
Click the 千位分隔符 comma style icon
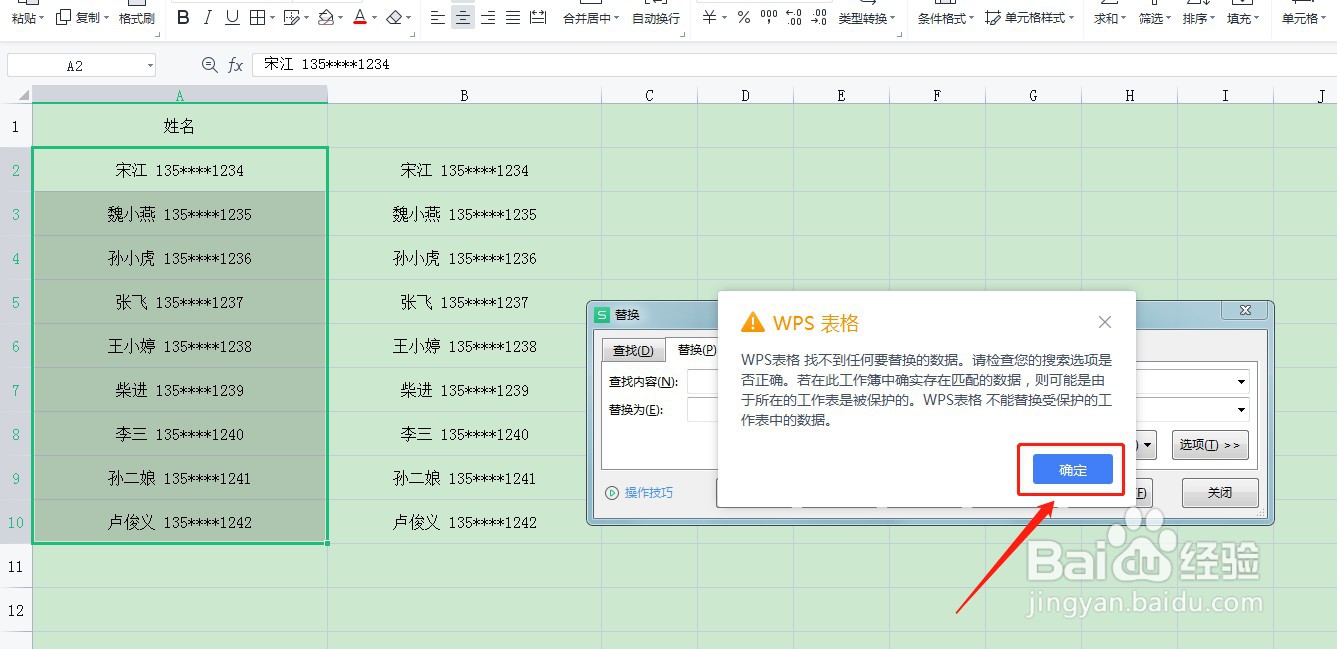pyautogui.click(x=768, y=17)
